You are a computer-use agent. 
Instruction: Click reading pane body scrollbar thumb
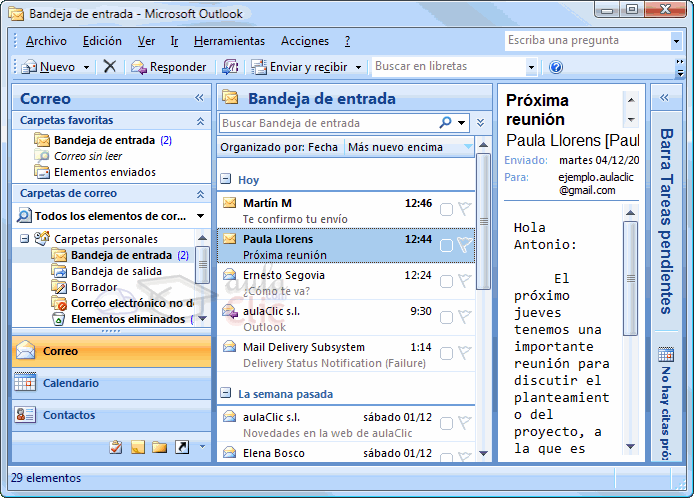pos(630,278)
